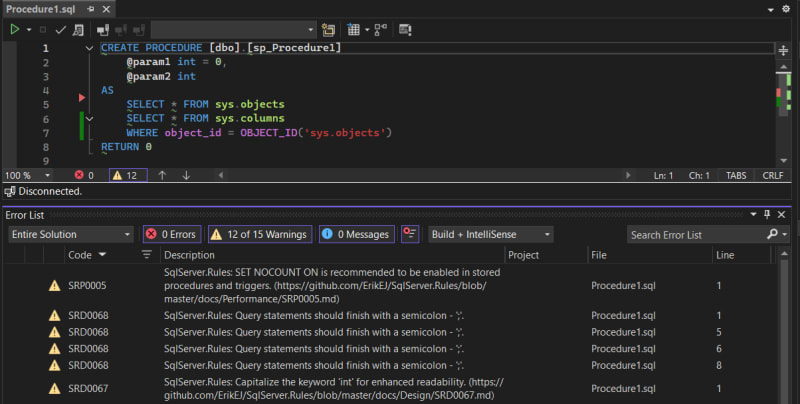The height and width of the screenshot is (404, 800).
Task: Toggle the 0 Messages filter button
Action: point(357,235)
